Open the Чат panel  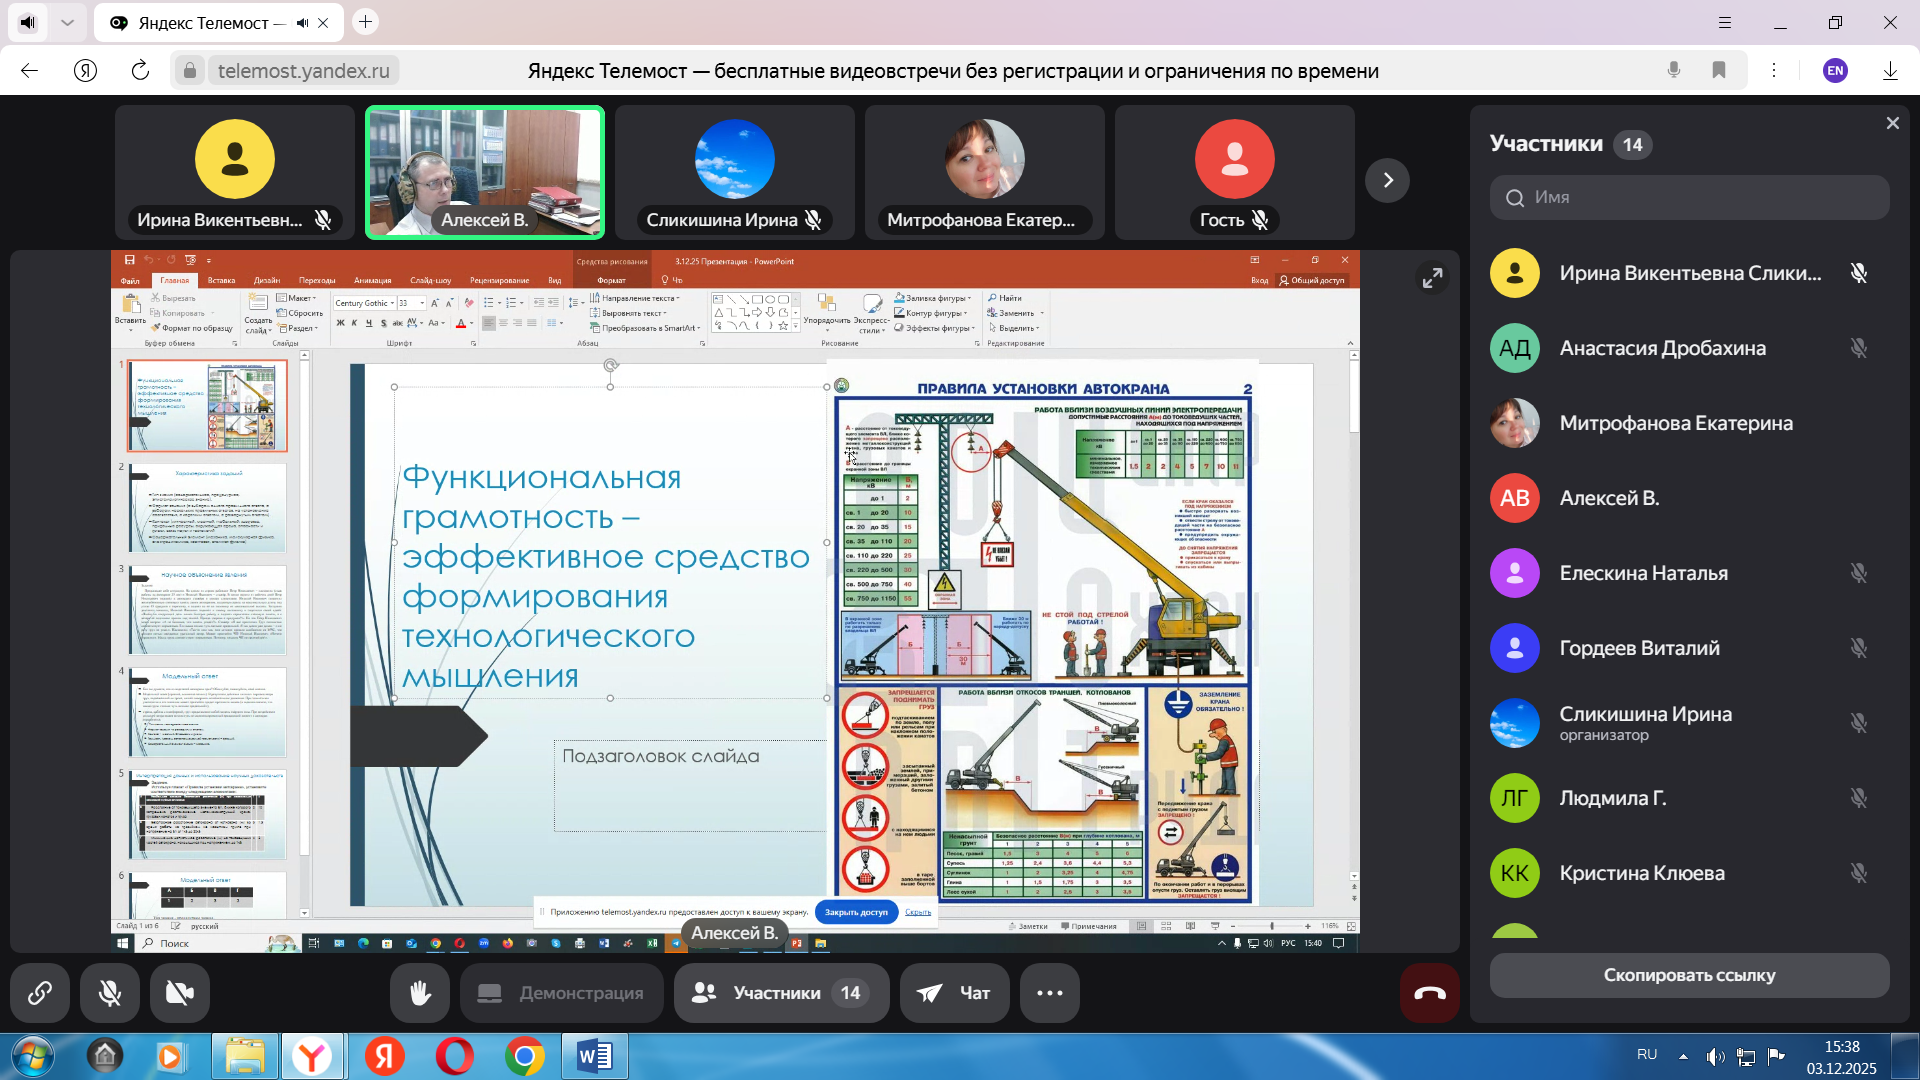tap(954, 993)
